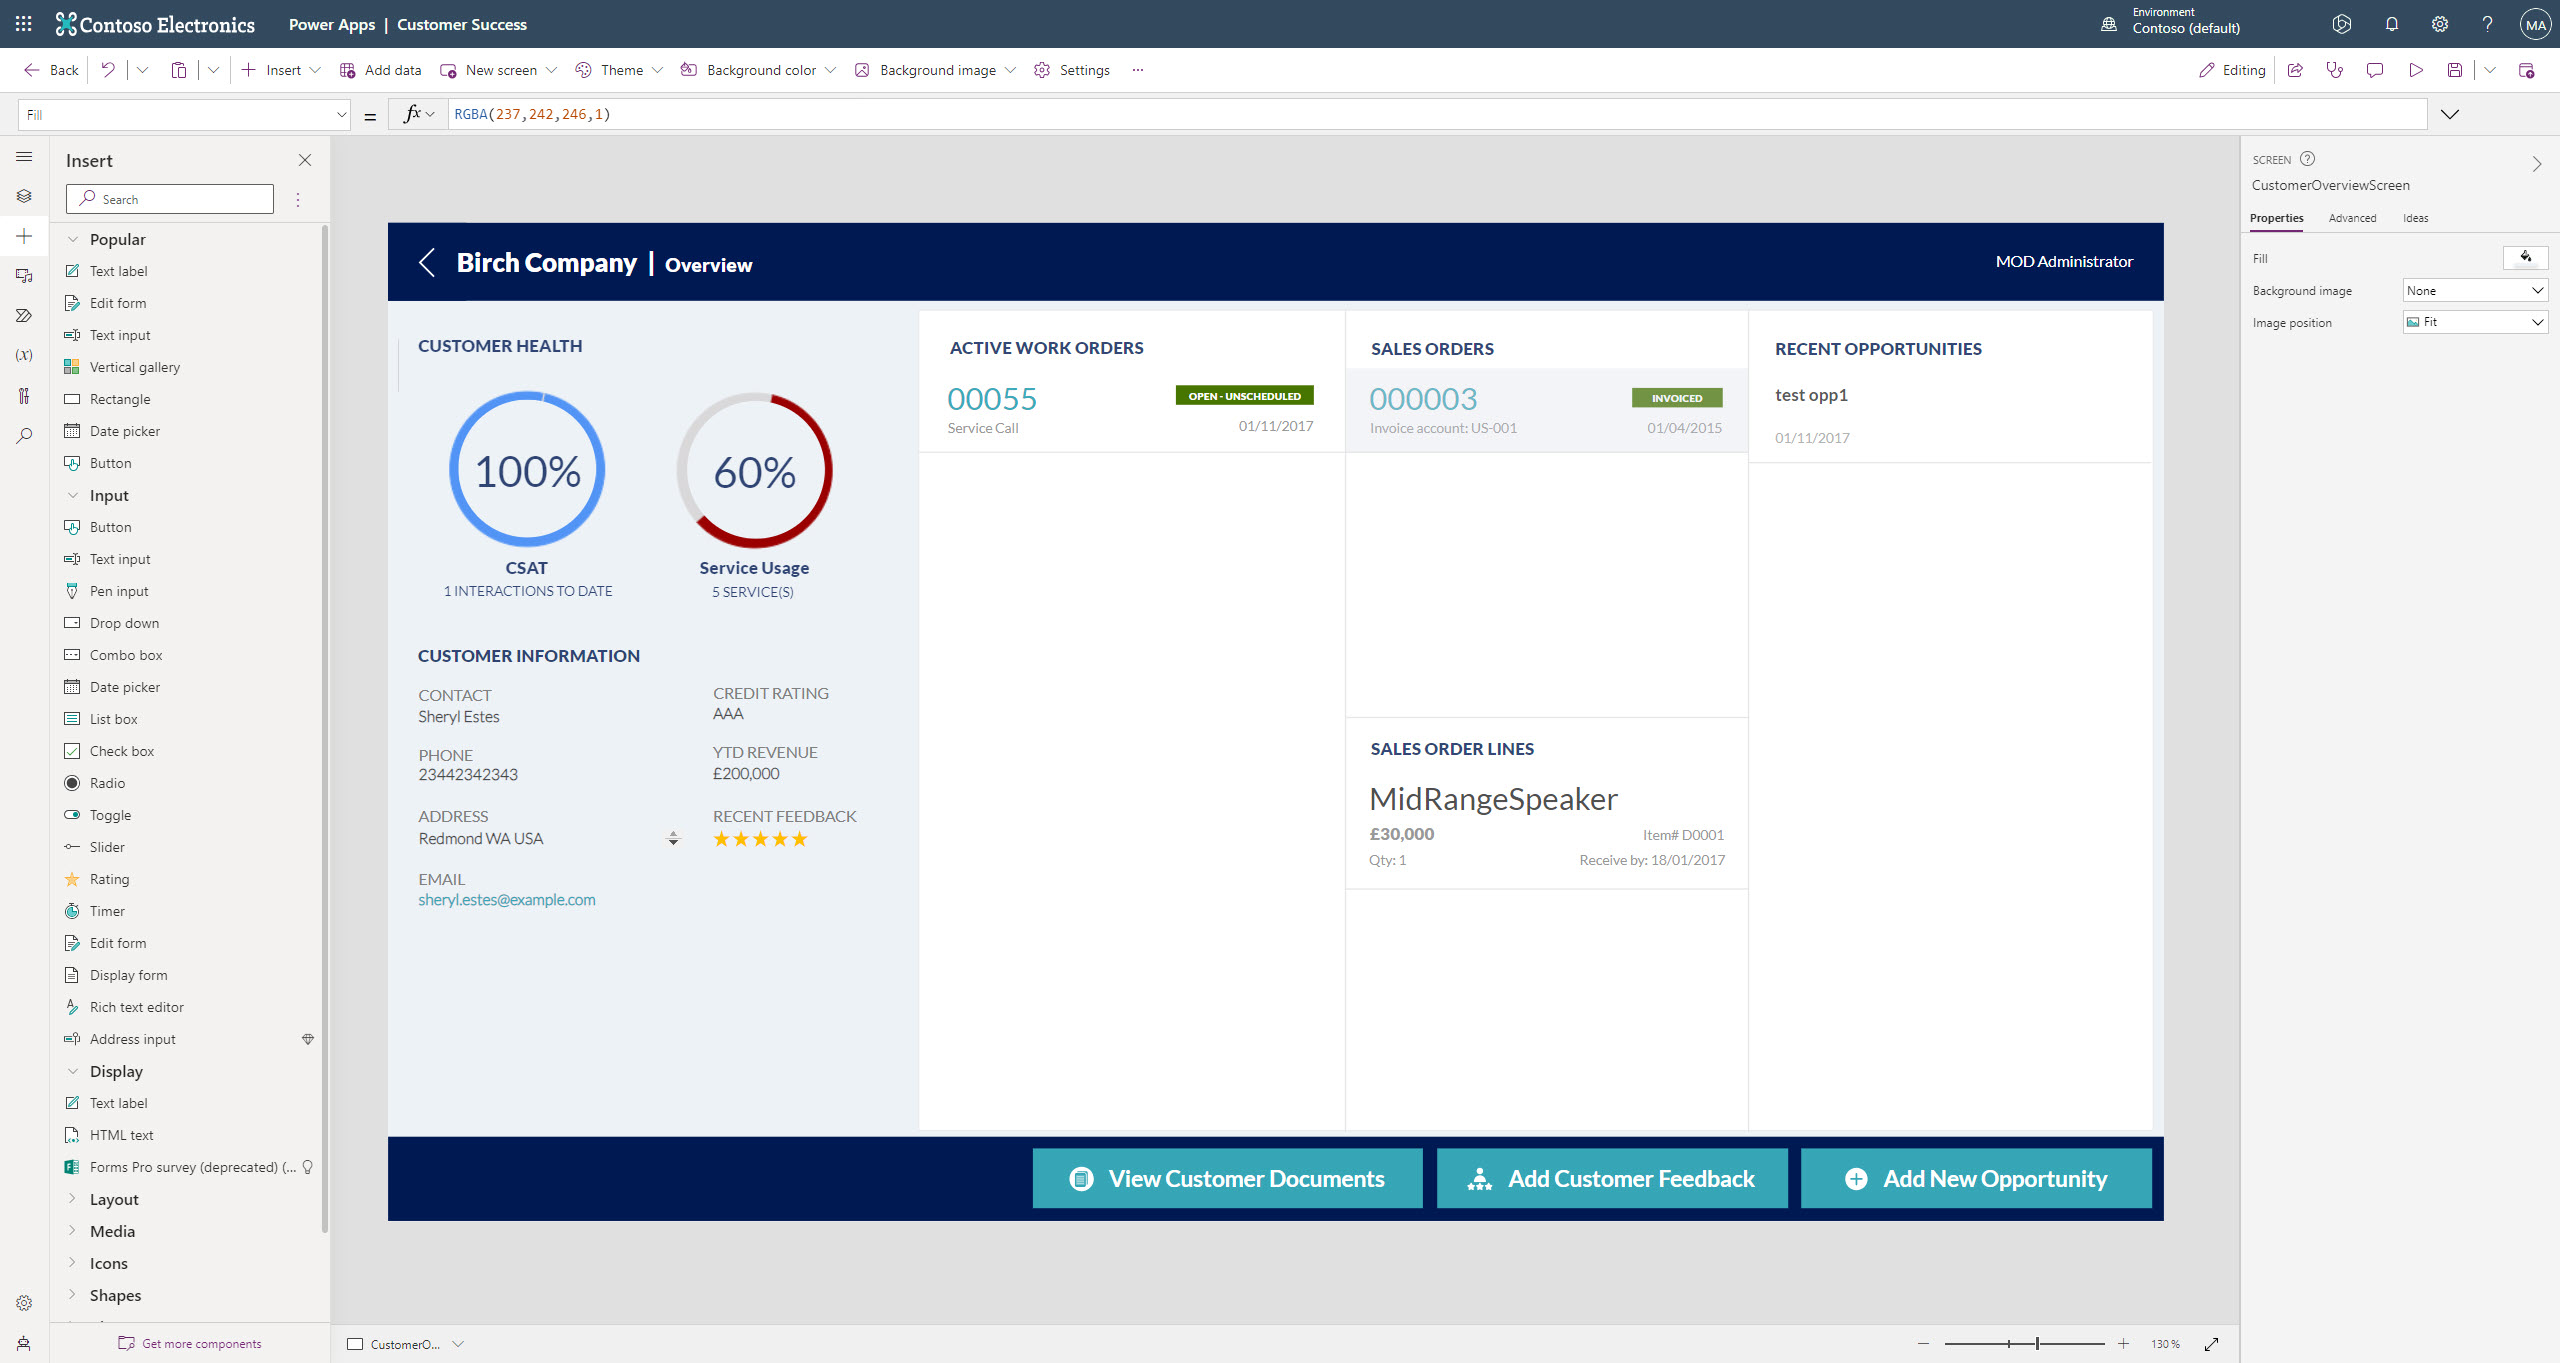Expand the formula bar chevron
Image resolution: width=2560 pixels, height=1363 pixels.
coord(2450,115)
